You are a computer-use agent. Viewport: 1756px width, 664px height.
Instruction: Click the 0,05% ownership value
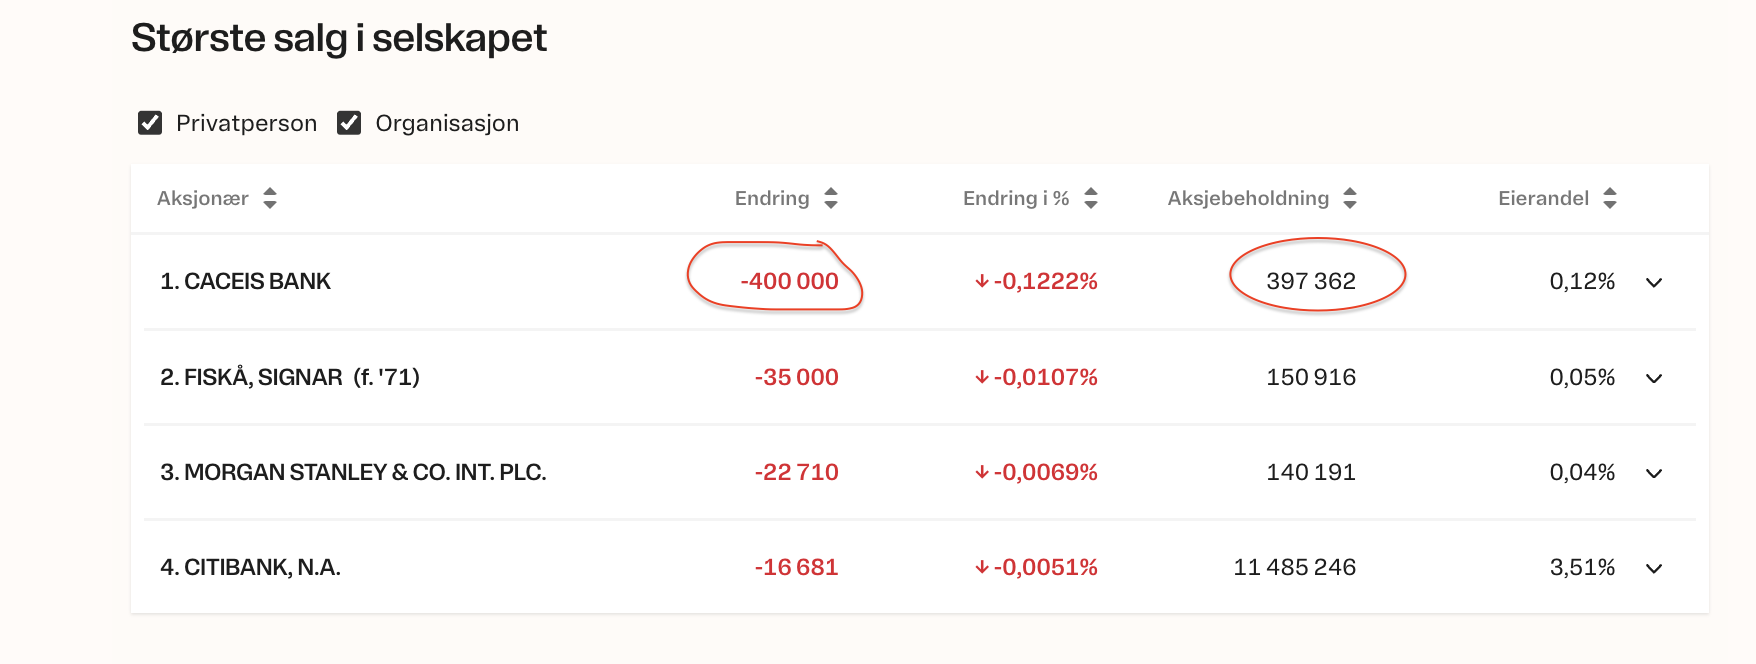click(1583, 377)
